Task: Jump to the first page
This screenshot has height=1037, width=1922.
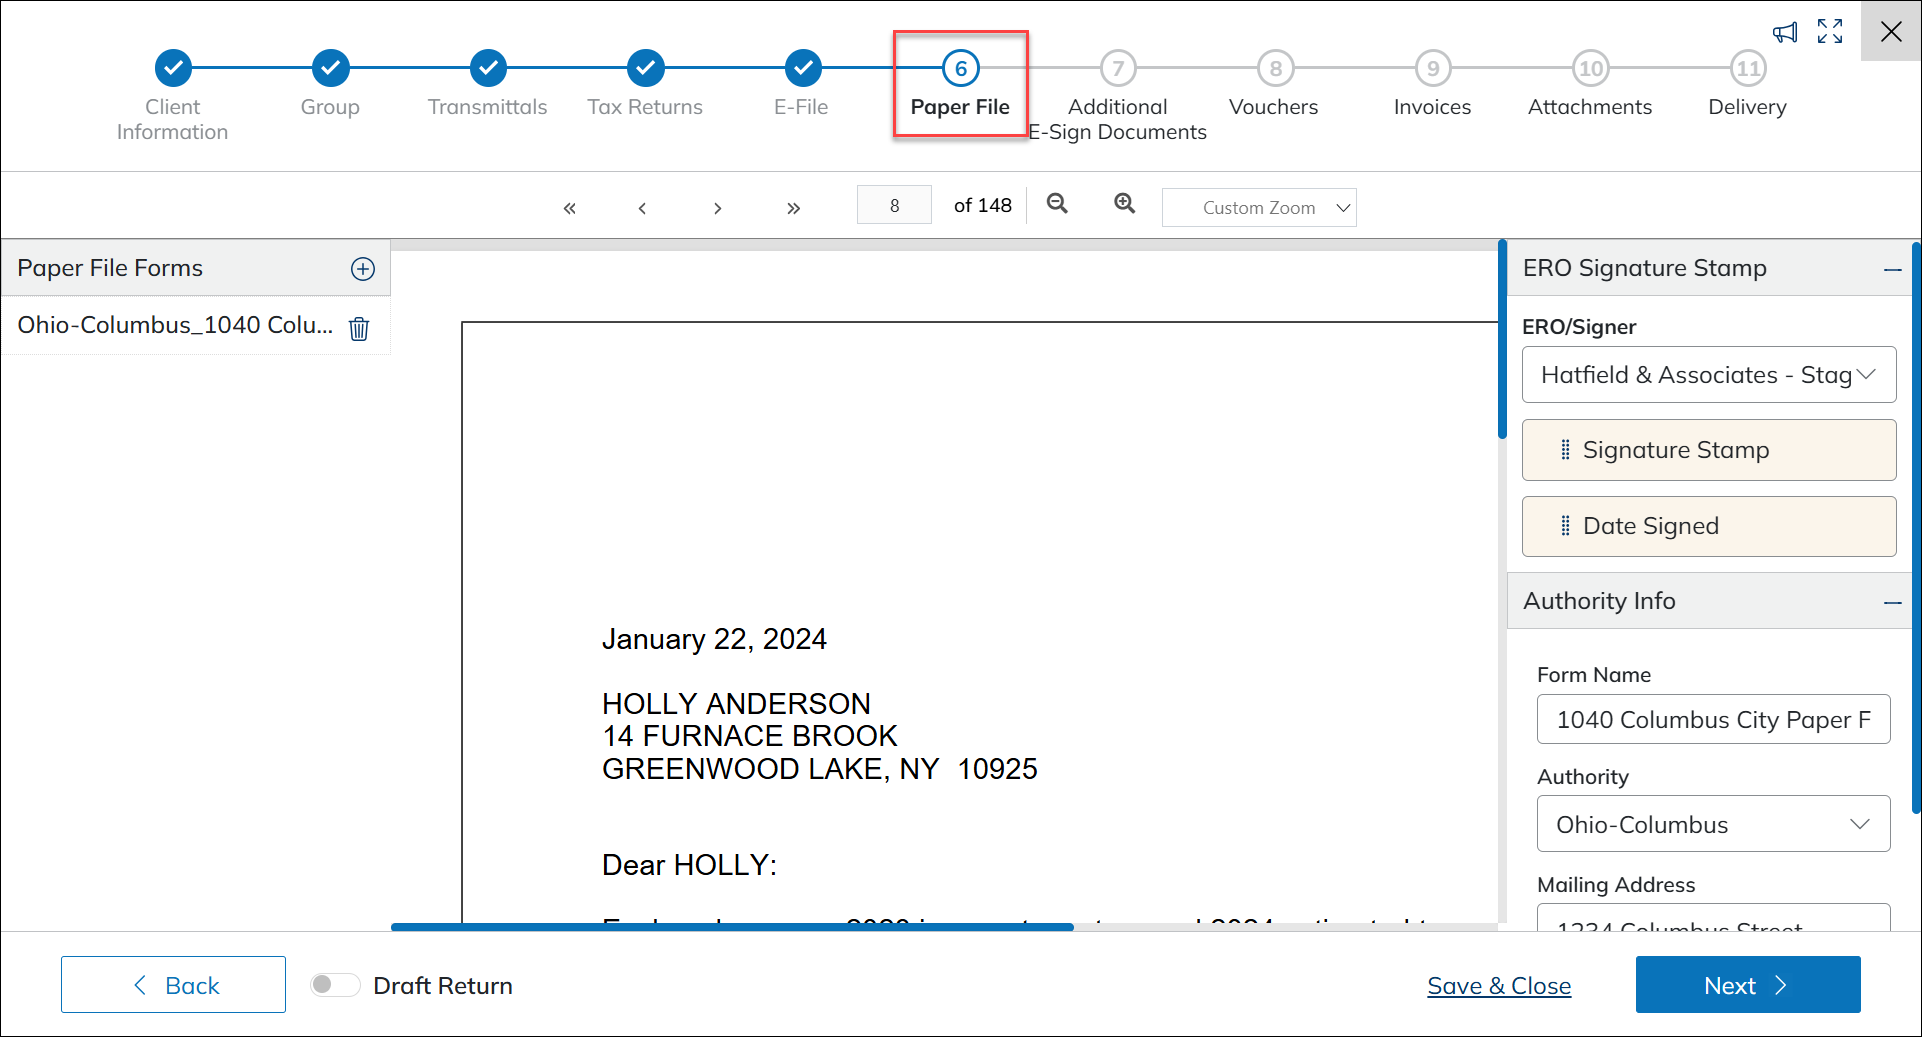Action: [x=570, y=208]
